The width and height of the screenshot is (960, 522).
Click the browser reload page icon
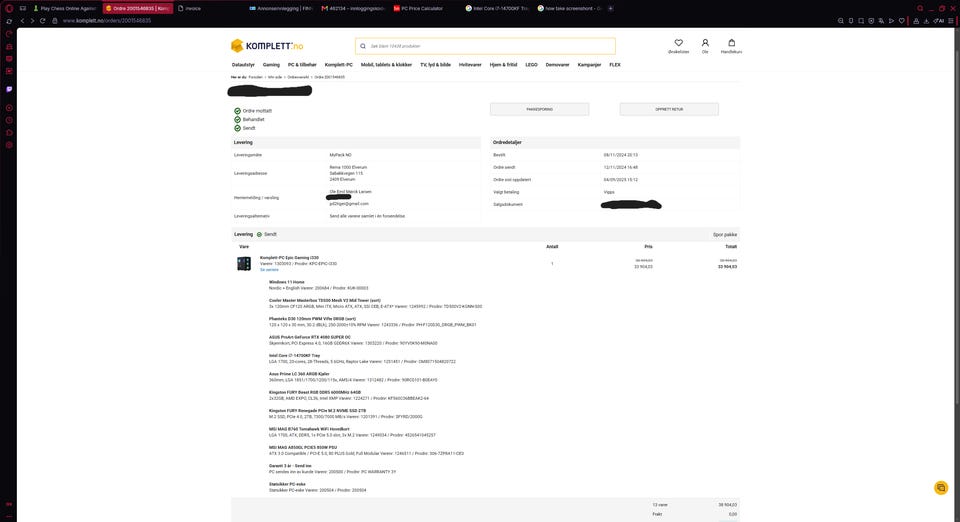(x=42, y=21)
